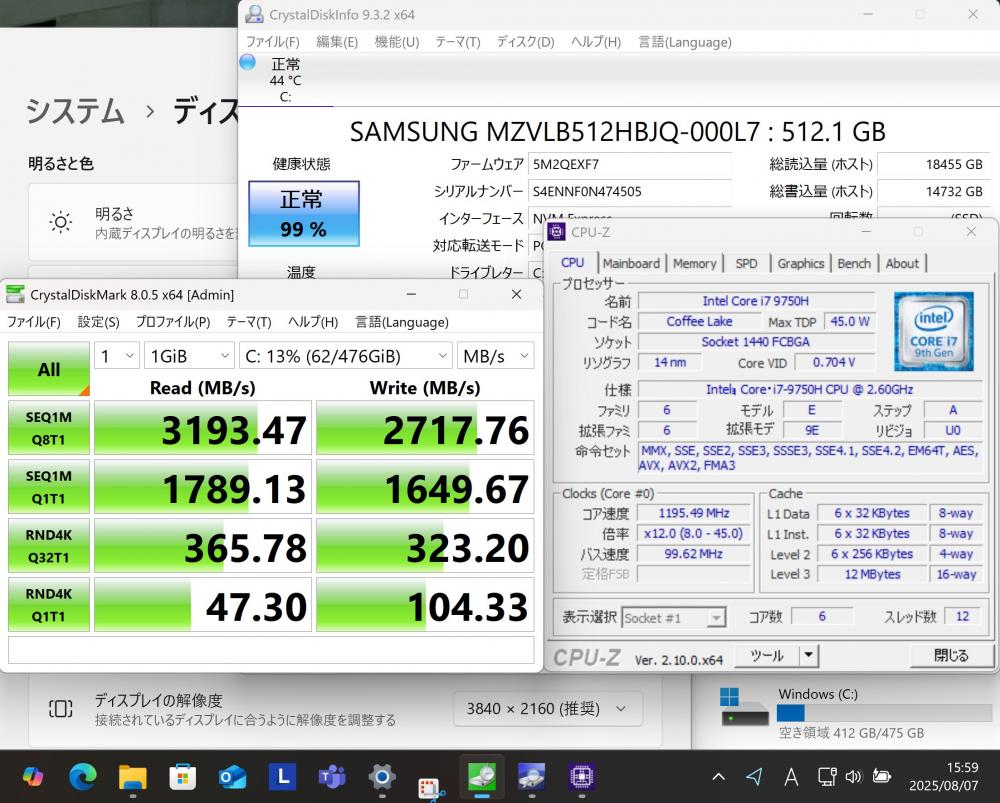Screen dimensions: 1000x803
Task: Open volume control from the system tray
Action: click(853, 776)
